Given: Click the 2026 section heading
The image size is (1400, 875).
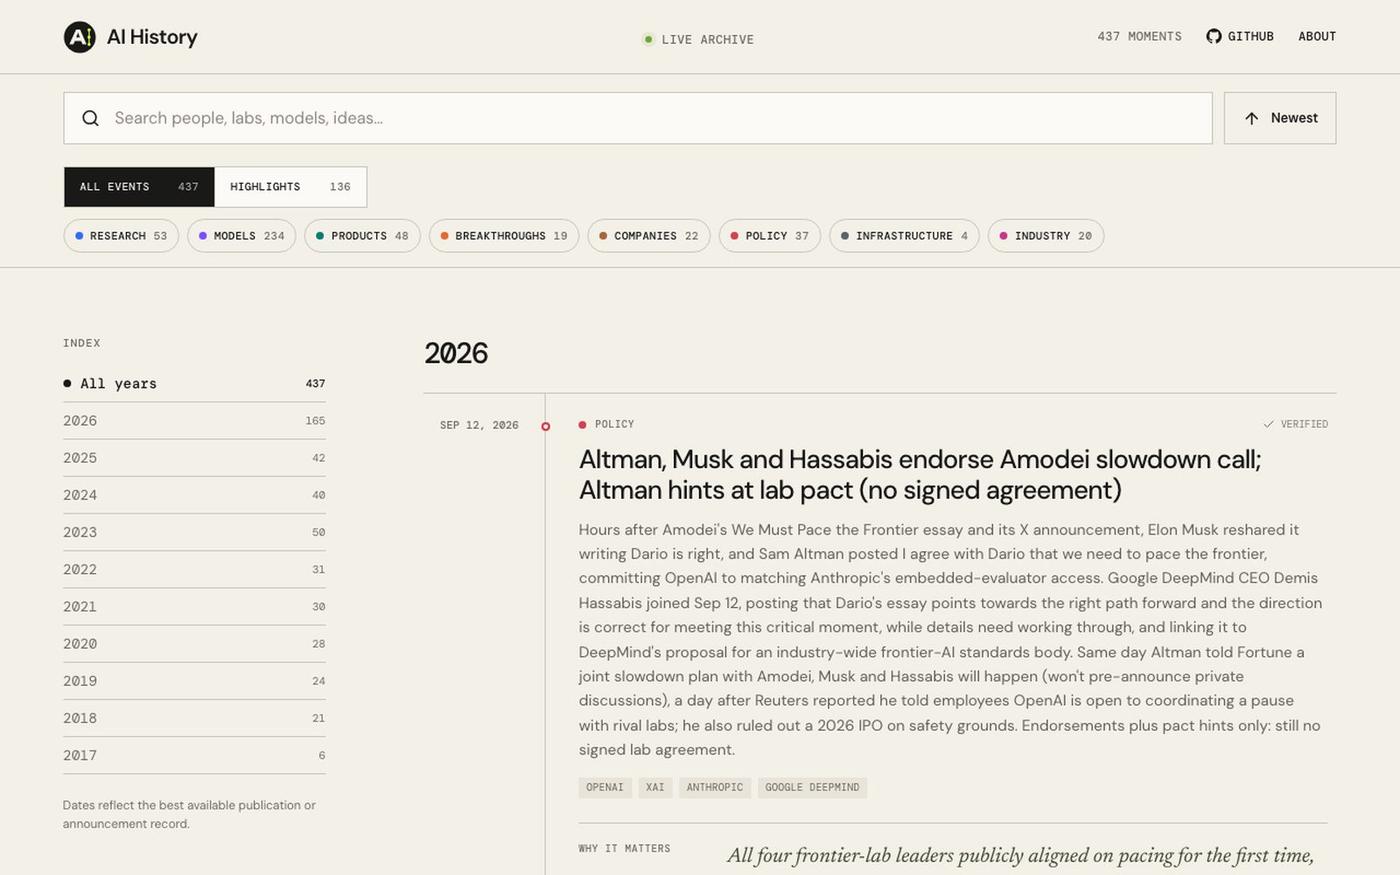Looking at the screenshot, I should tap(456, 353).
